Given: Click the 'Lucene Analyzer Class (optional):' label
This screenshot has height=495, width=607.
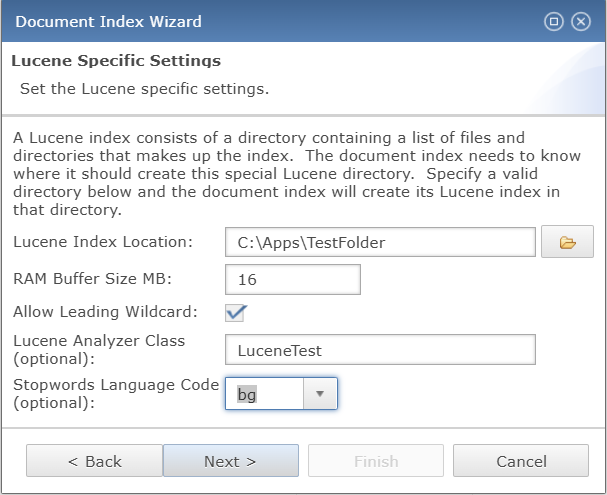Looking at the screenshot, I should pyautogui.click(x=99, y=349).
